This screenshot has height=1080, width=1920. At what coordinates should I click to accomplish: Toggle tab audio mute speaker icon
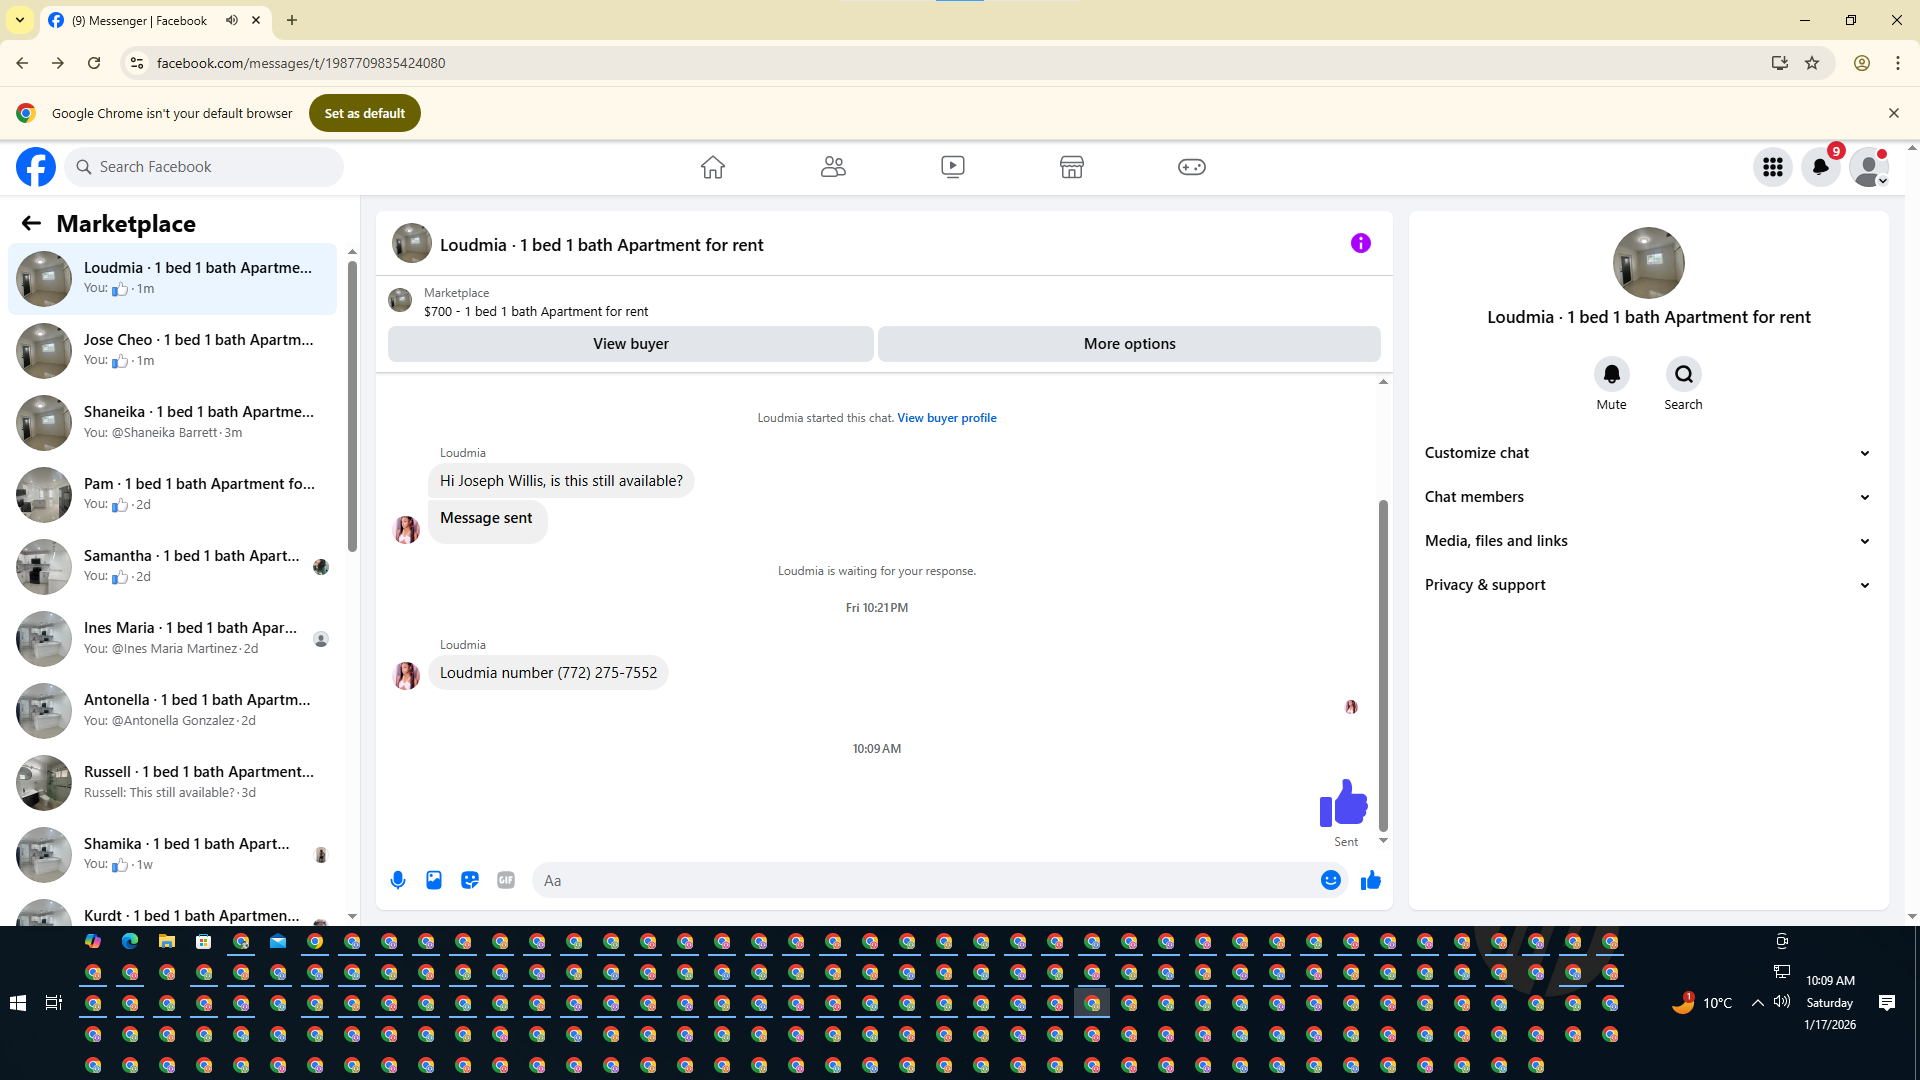[232, 20]
